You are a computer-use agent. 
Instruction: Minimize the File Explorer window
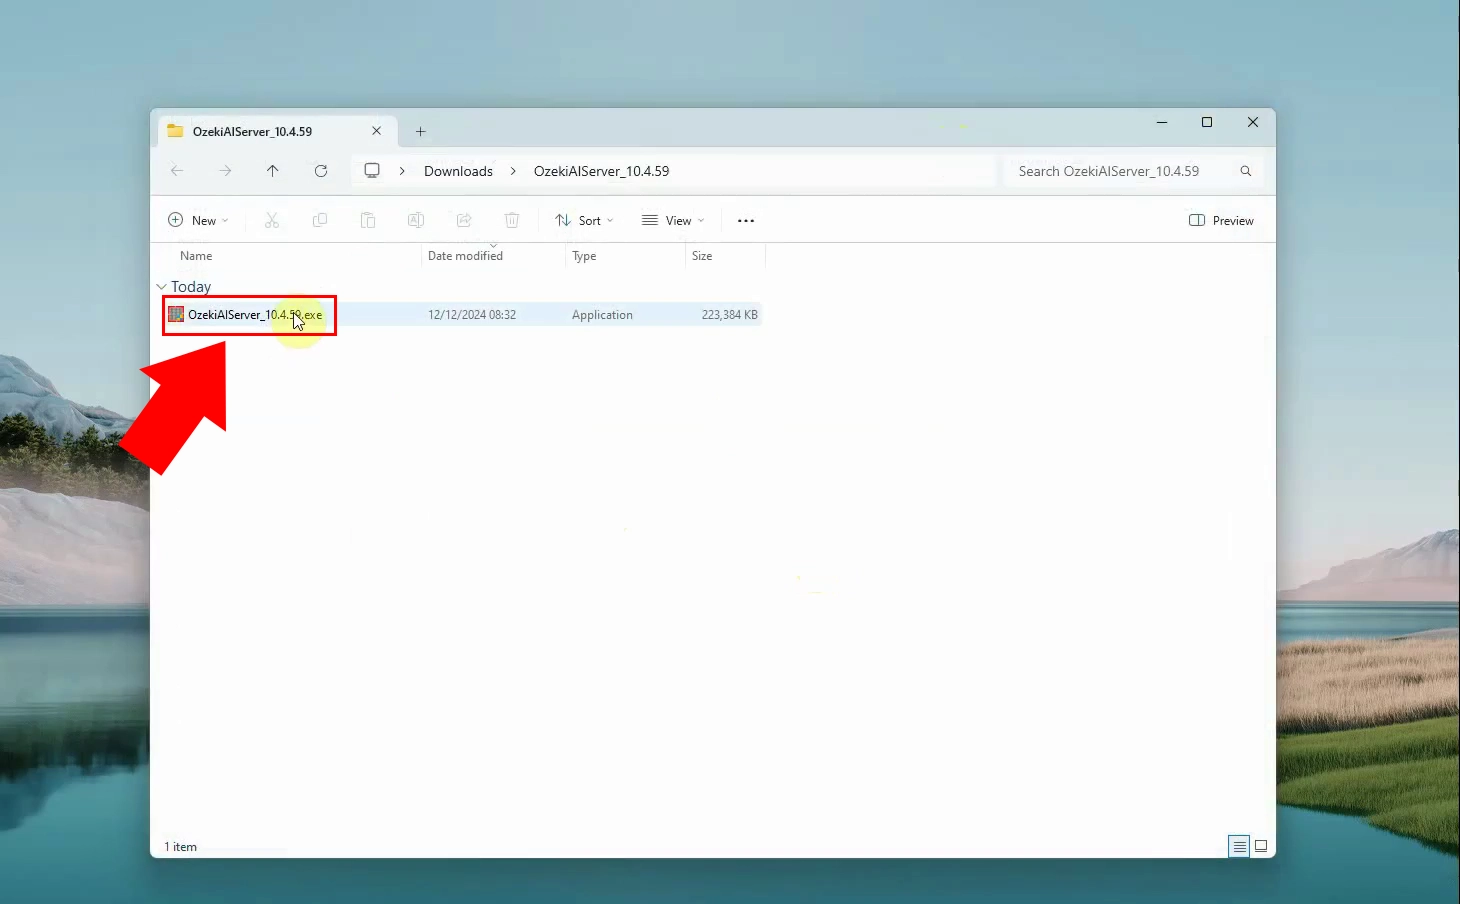[x=1162, y=122]
